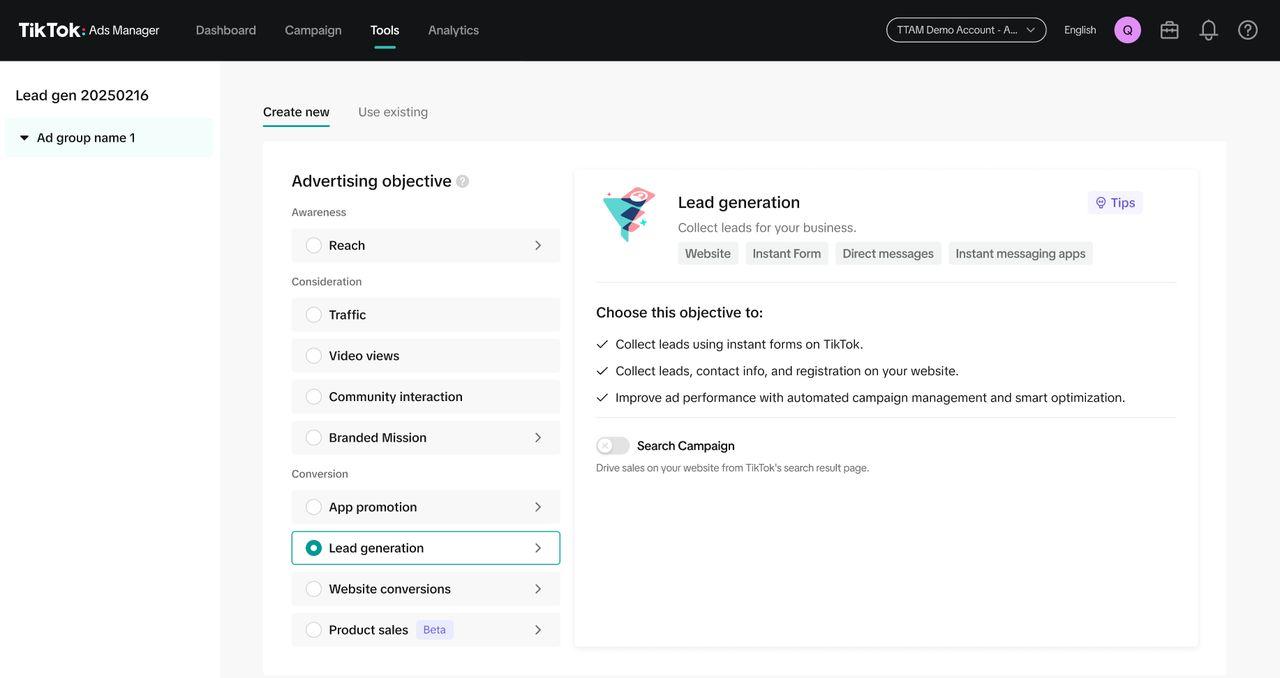This screenshot has width=1280, height=678.
Task: Collapse the Ad group name 1 tree item
Action: click(24, 138)
